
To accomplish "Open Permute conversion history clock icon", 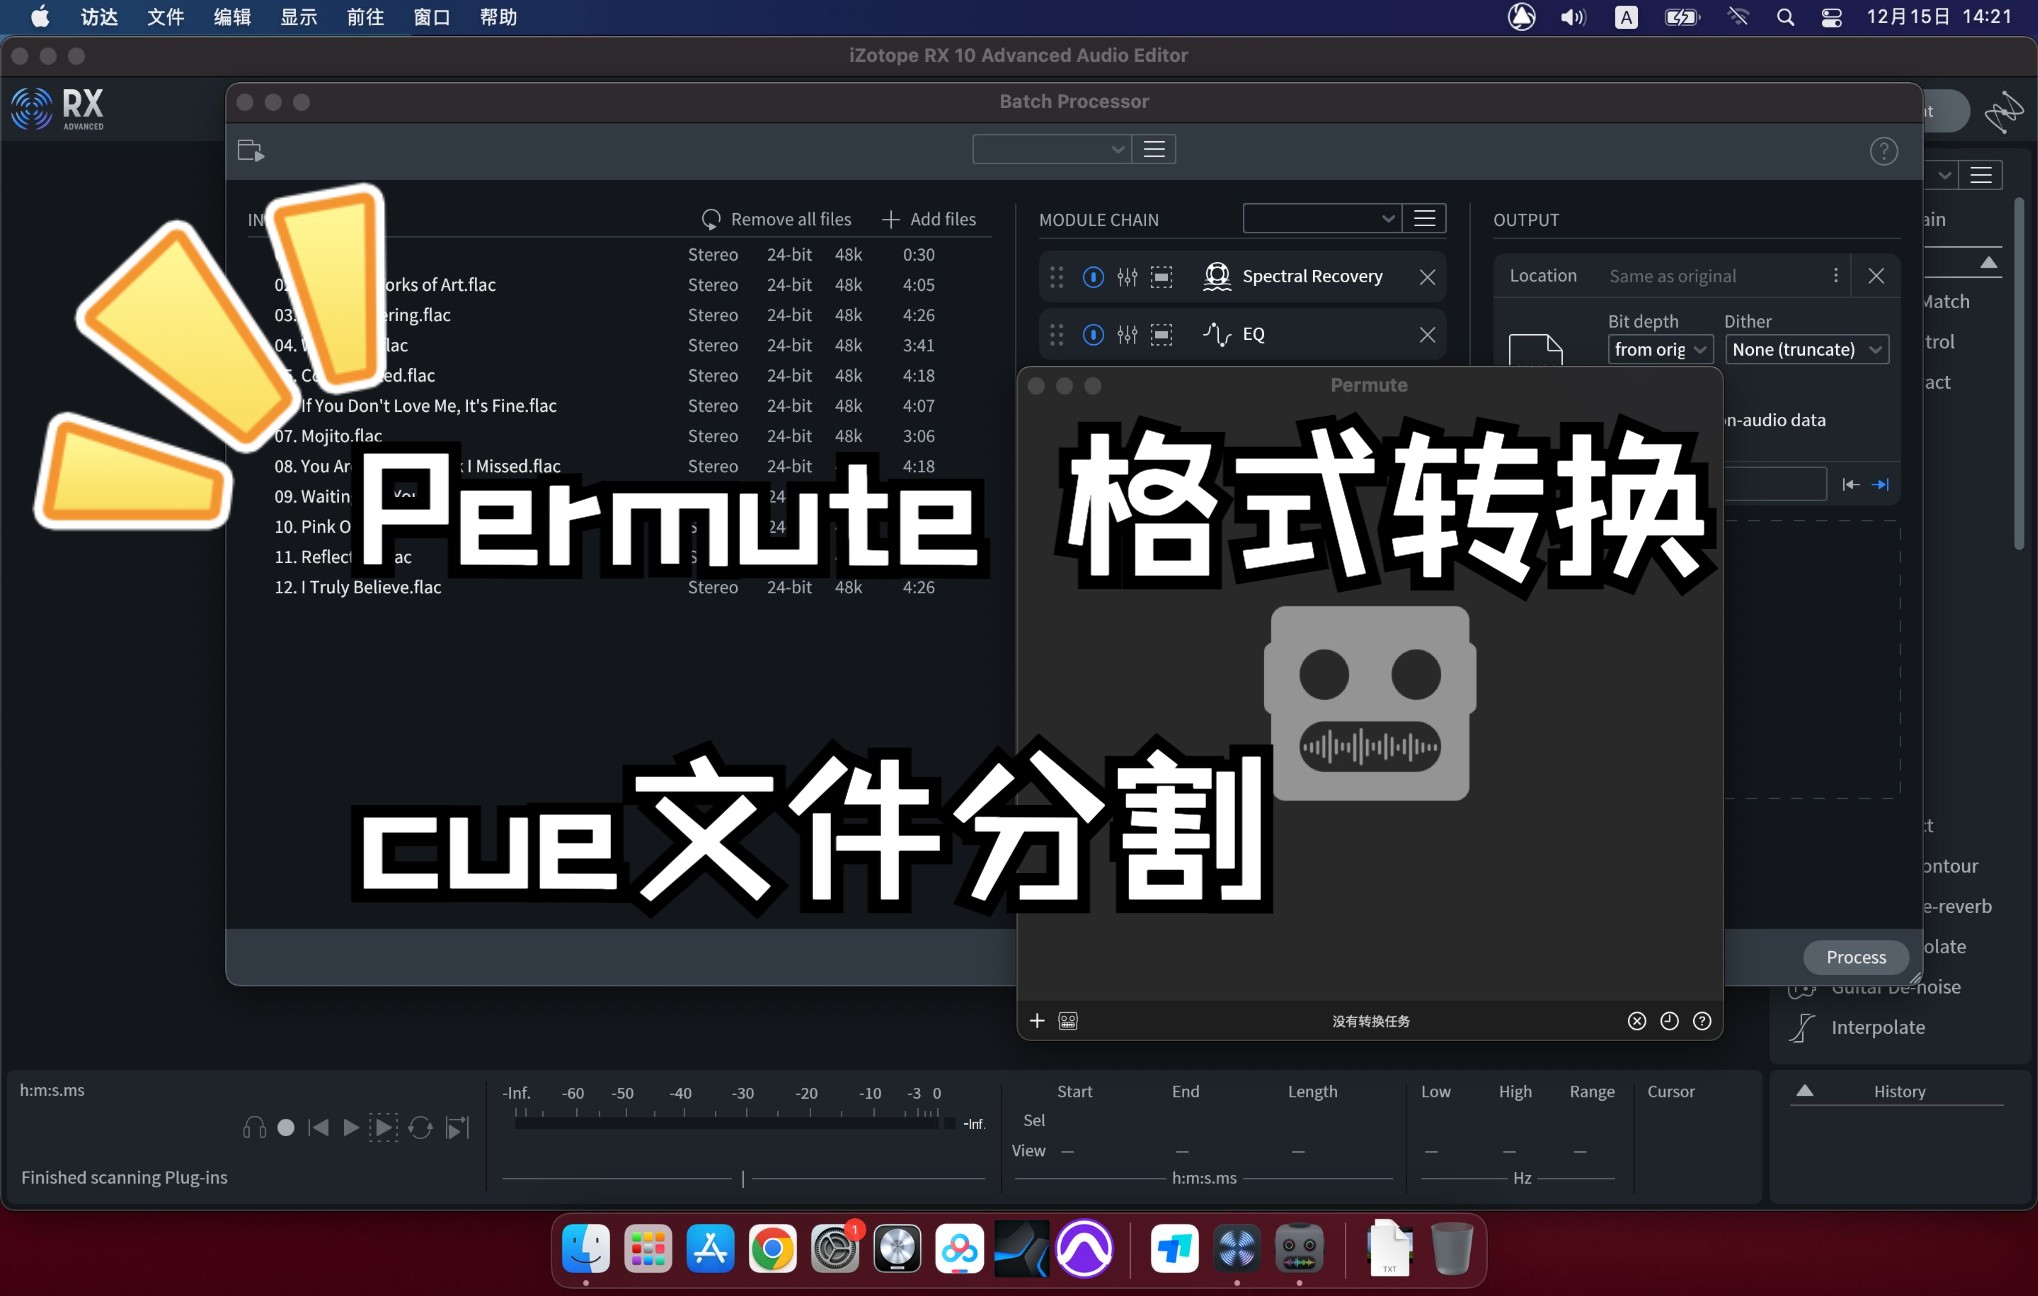I will click(1668, 1021).
